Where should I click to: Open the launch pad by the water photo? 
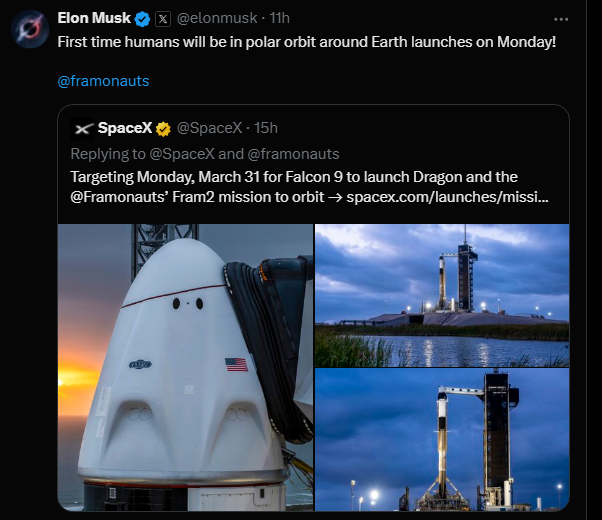click(442, 294)
